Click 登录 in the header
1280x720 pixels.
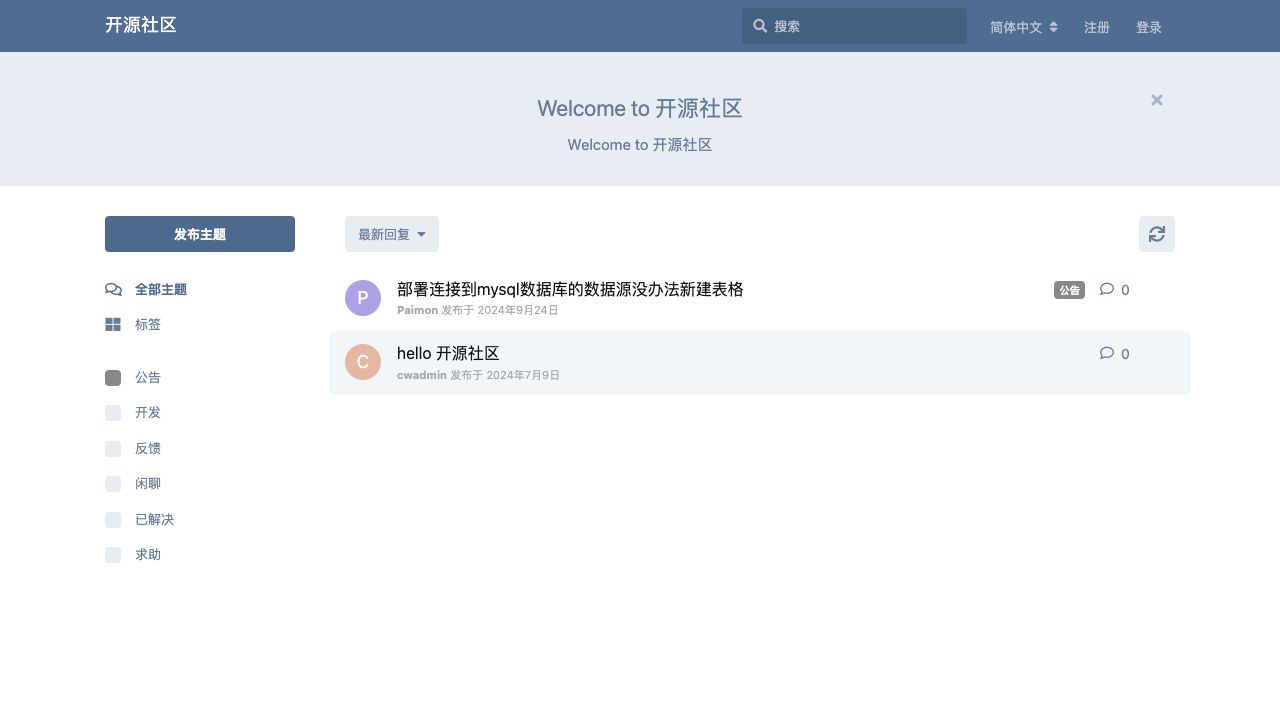click(1148, 27)
